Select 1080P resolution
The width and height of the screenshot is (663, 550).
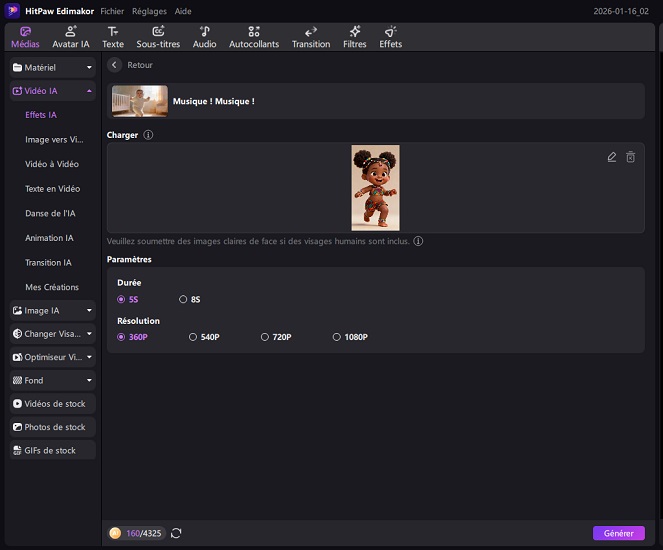337,337
